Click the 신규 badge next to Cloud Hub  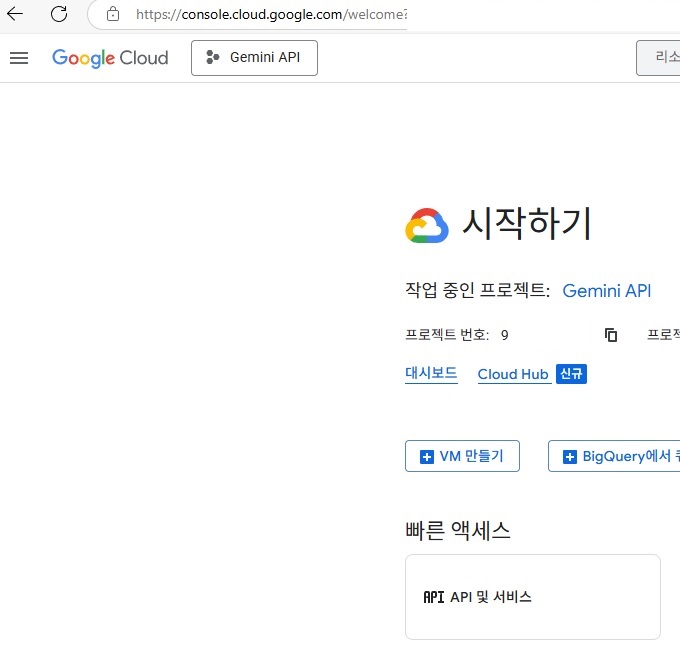click(x=571, y=374)
